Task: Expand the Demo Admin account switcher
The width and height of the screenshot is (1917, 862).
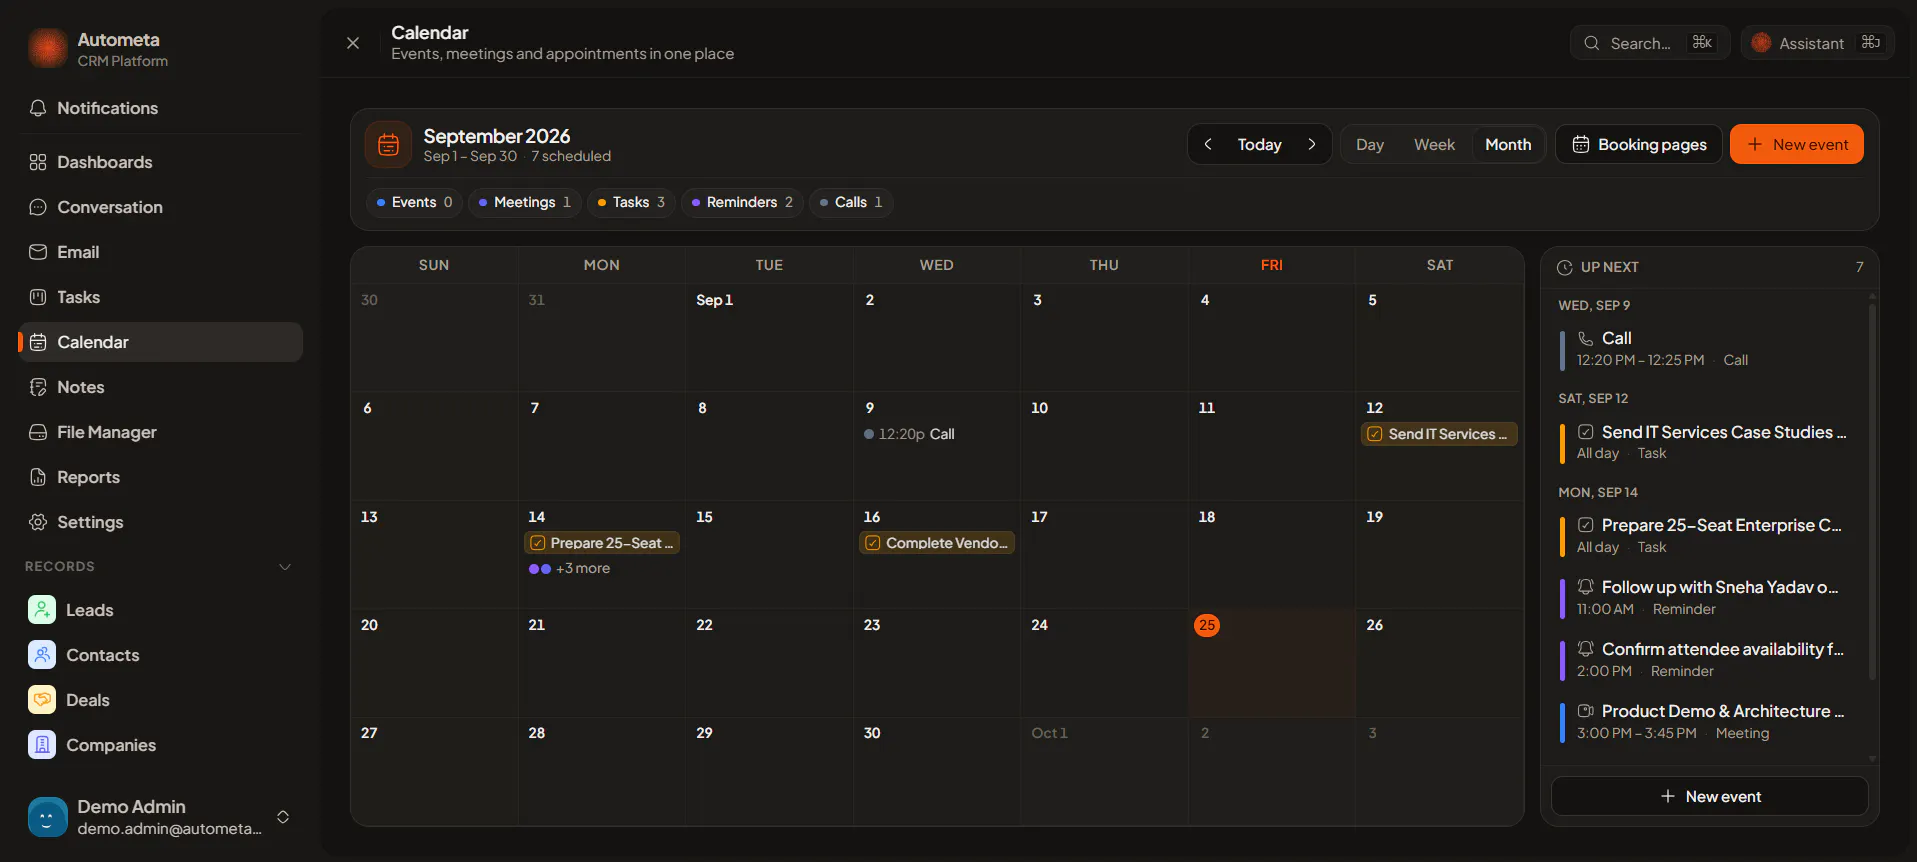Action: click(283, 817)
